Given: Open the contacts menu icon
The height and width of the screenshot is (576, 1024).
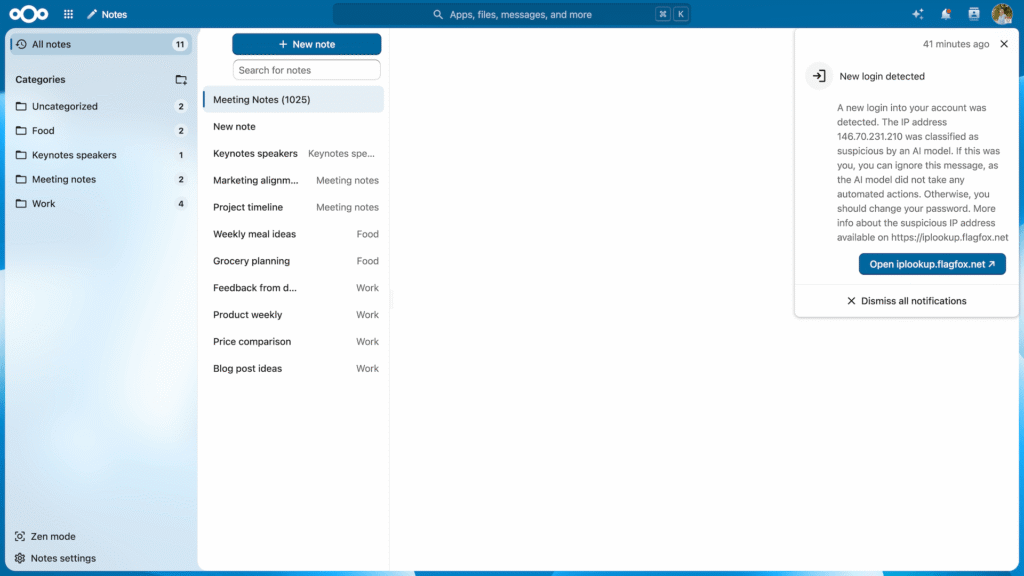Looking at the screenshot, I should (974, 14).
